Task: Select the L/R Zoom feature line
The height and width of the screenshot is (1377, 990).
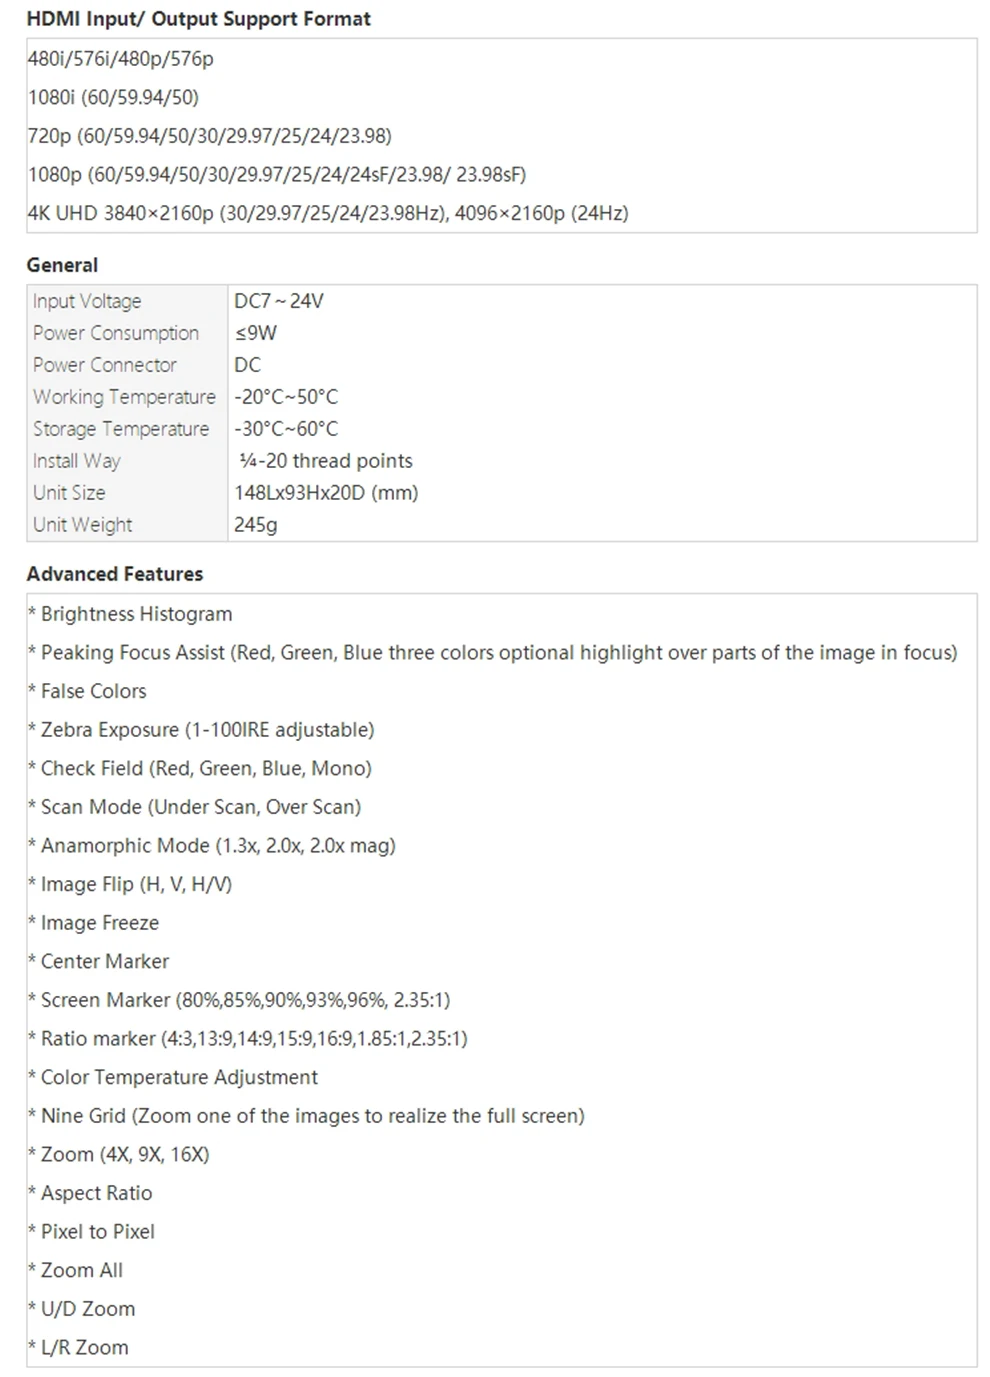Action: pos(78,1348)
